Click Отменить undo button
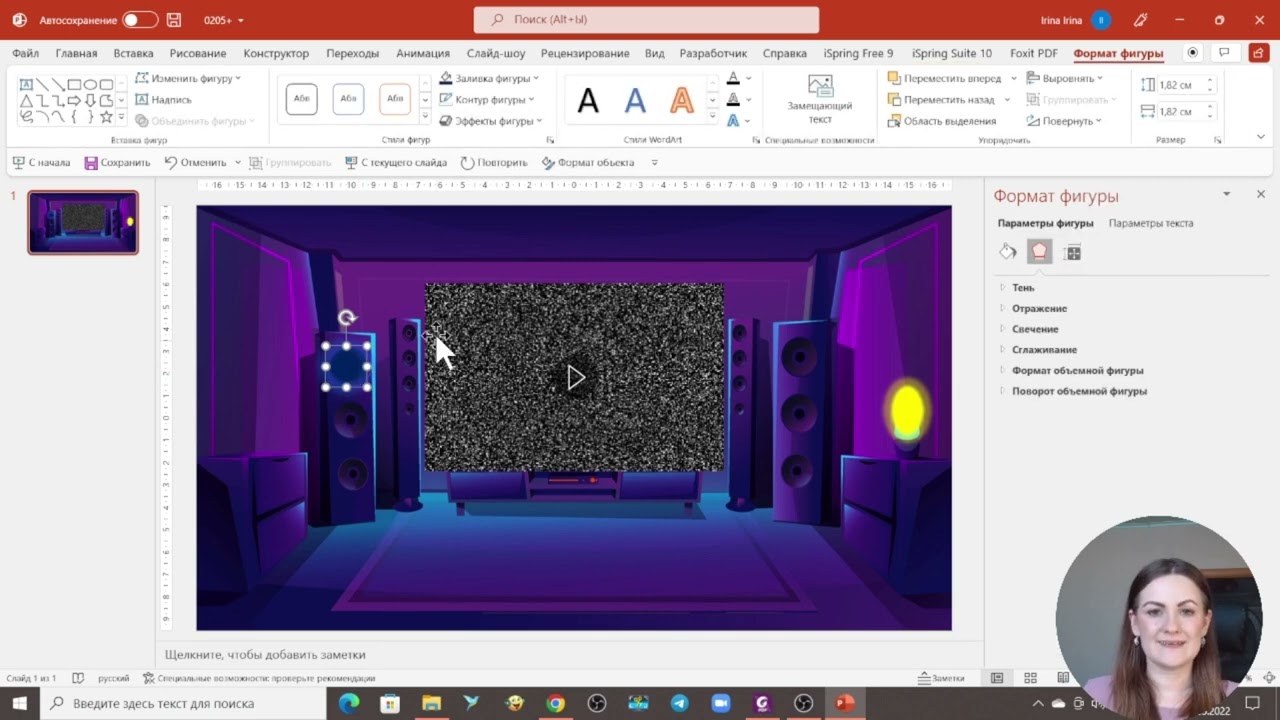This screenshot has width=1280, height=720. [x=196, y=162]
